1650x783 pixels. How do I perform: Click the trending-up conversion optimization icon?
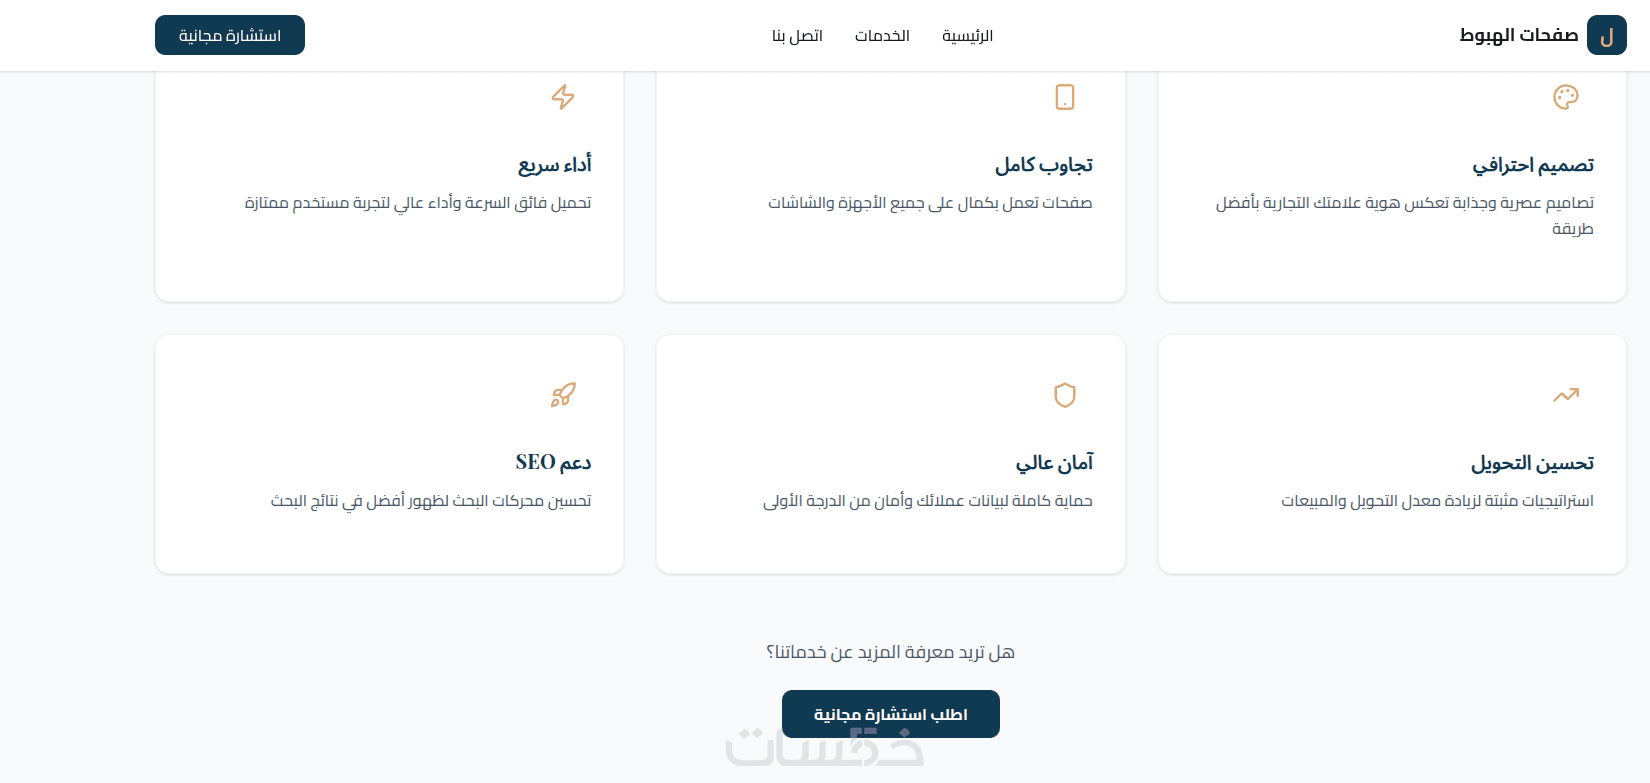(x=1565, y=395)
